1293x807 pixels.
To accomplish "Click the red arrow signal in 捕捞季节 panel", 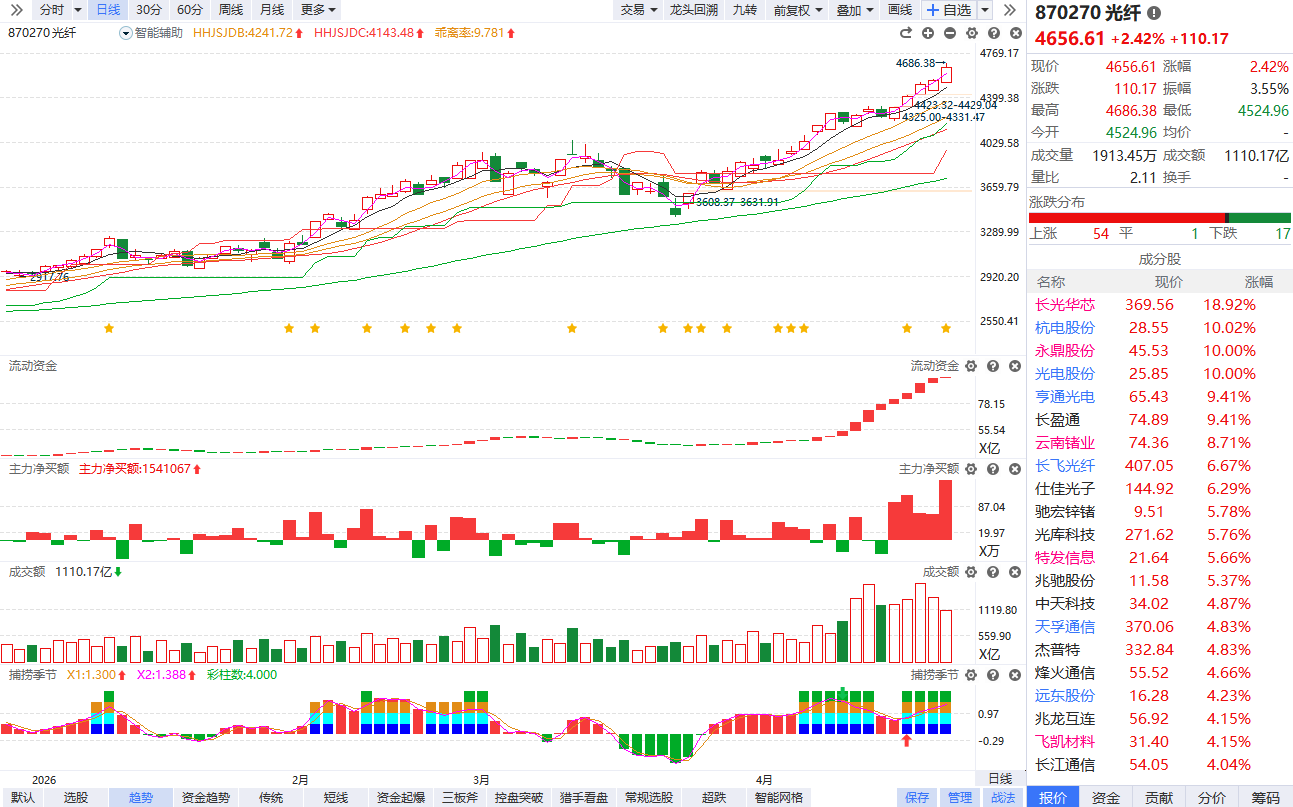I will tap(907, 740).
